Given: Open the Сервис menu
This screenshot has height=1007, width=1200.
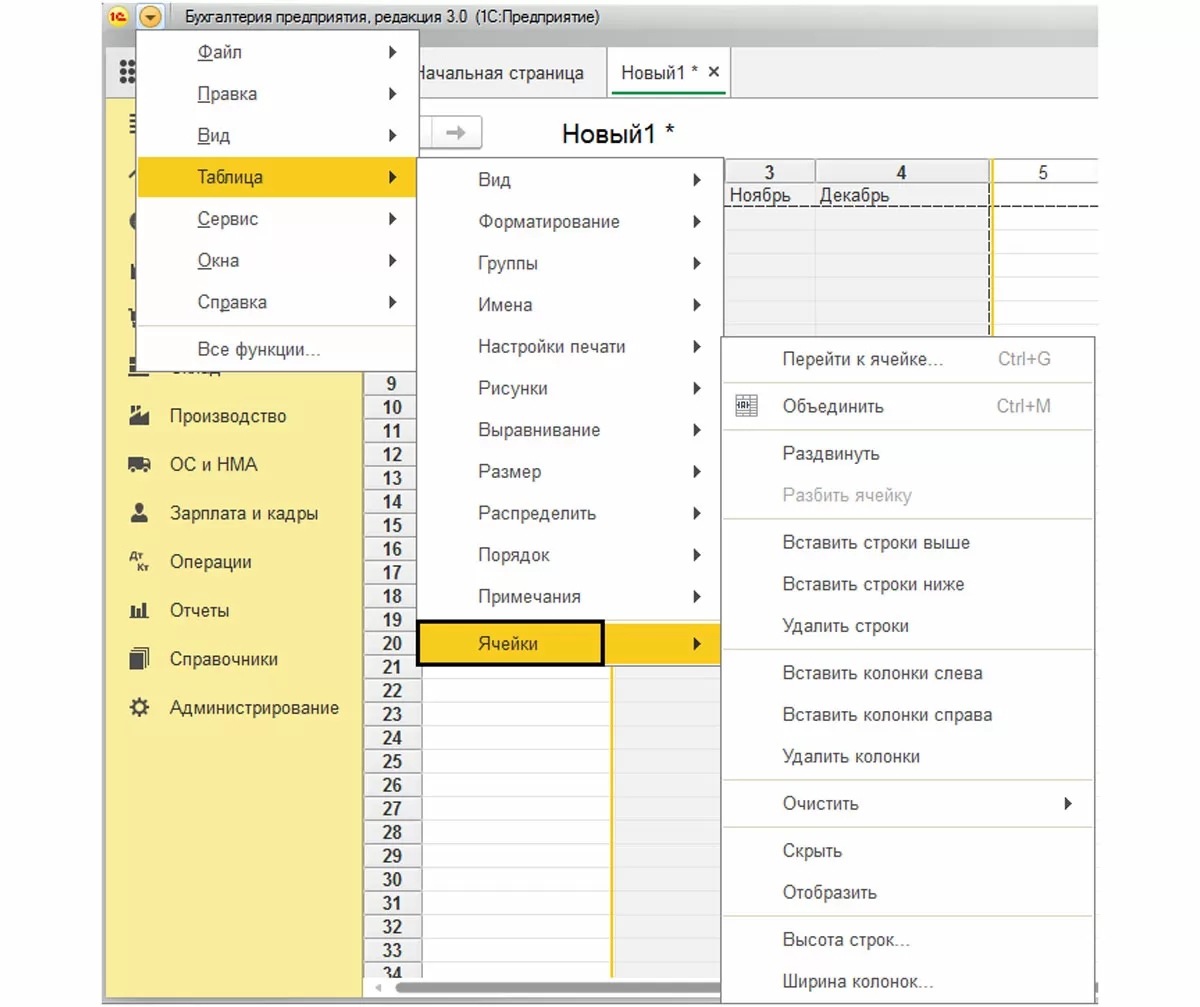Looking at the screenshot, I should click(277, 219).
